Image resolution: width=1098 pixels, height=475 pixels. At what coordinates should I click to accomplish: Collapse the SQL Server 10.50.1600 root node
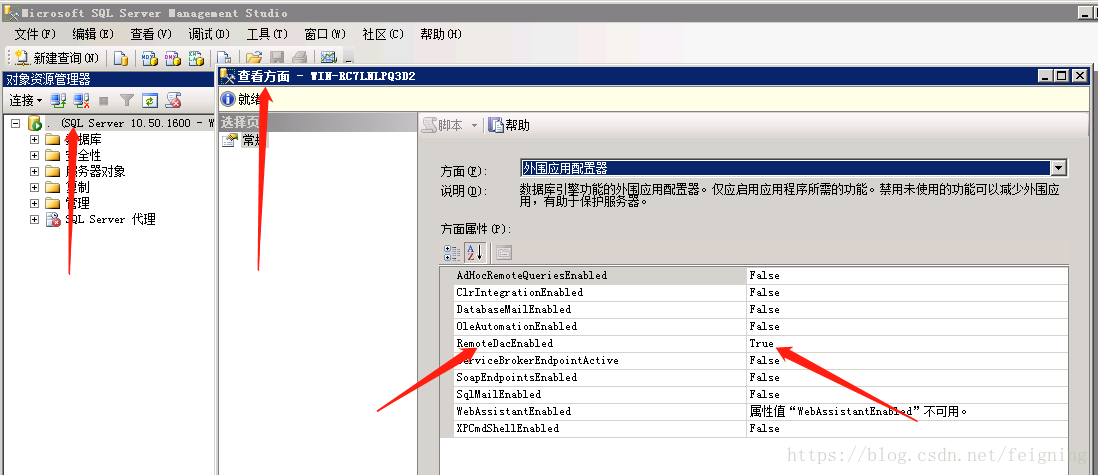pos(15,123)
